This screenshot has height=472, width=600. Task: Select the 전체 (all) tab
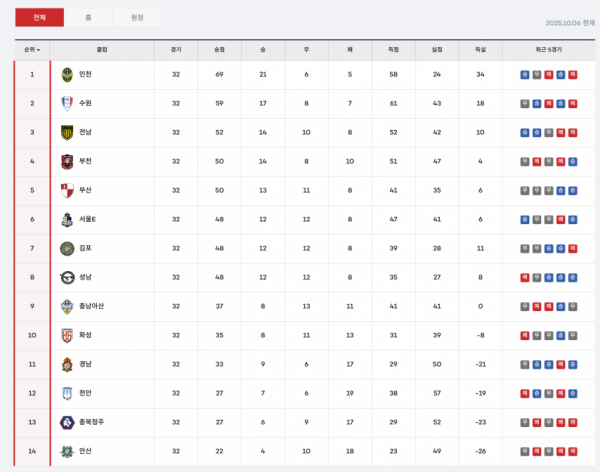point(39,17)
